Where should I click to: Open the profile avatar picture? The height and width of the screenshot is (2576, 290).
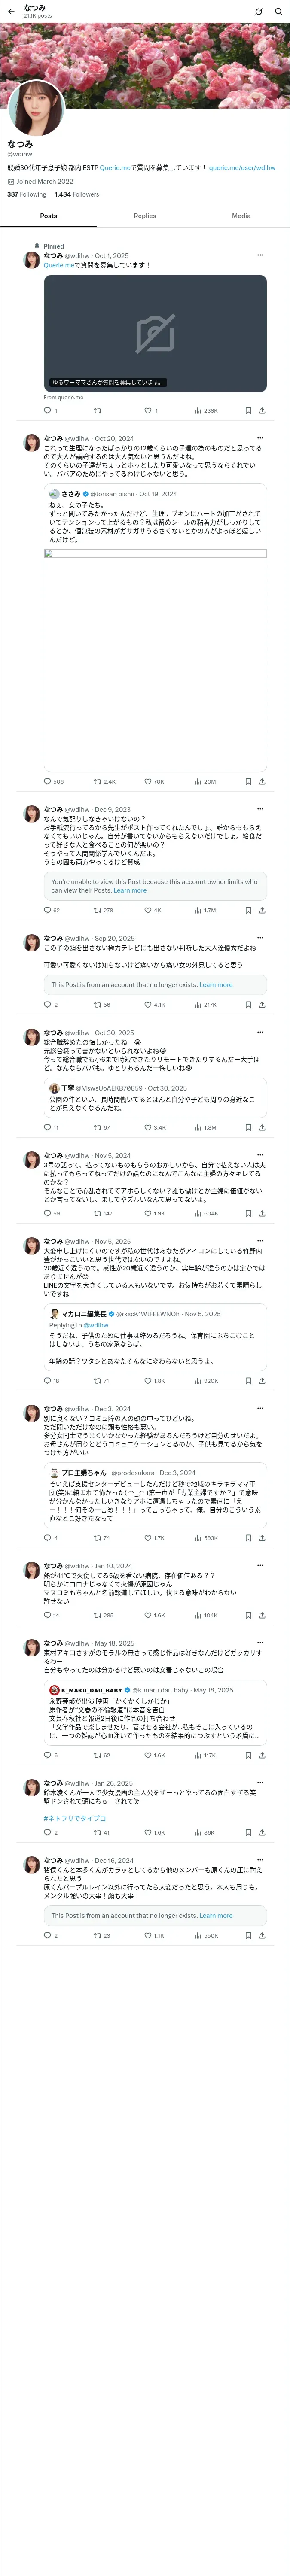tap(36, 108)
